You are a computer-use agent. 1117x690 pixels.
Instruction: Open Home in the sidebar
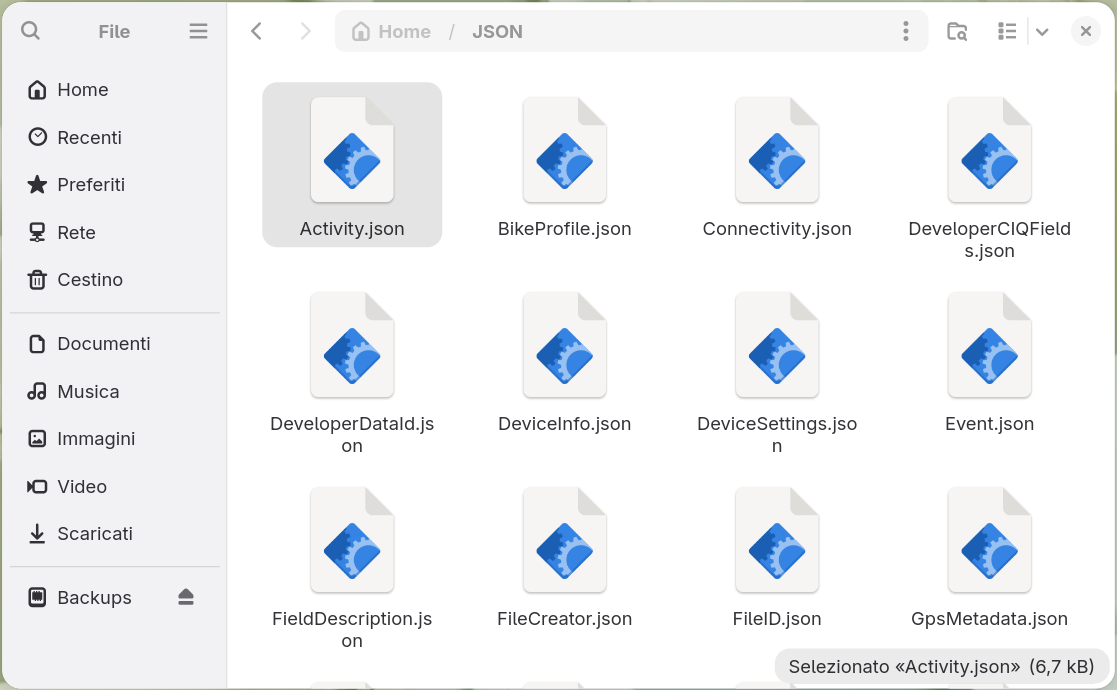115,90
